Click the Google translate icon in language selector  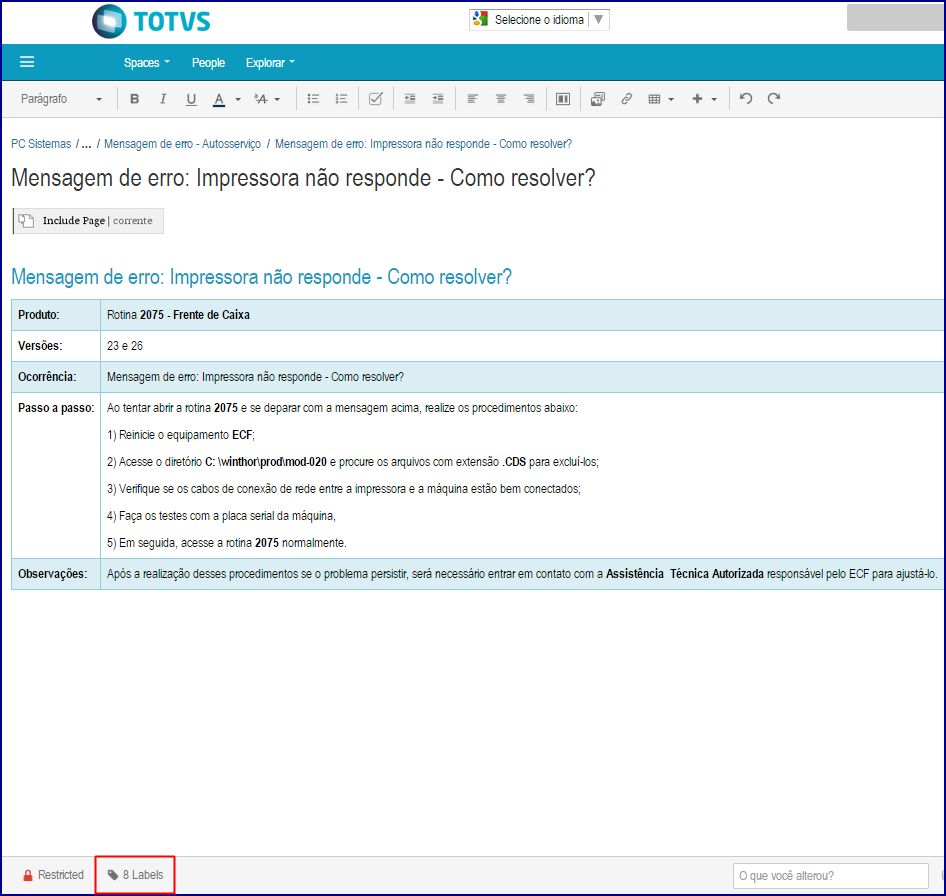coord(480,19)
